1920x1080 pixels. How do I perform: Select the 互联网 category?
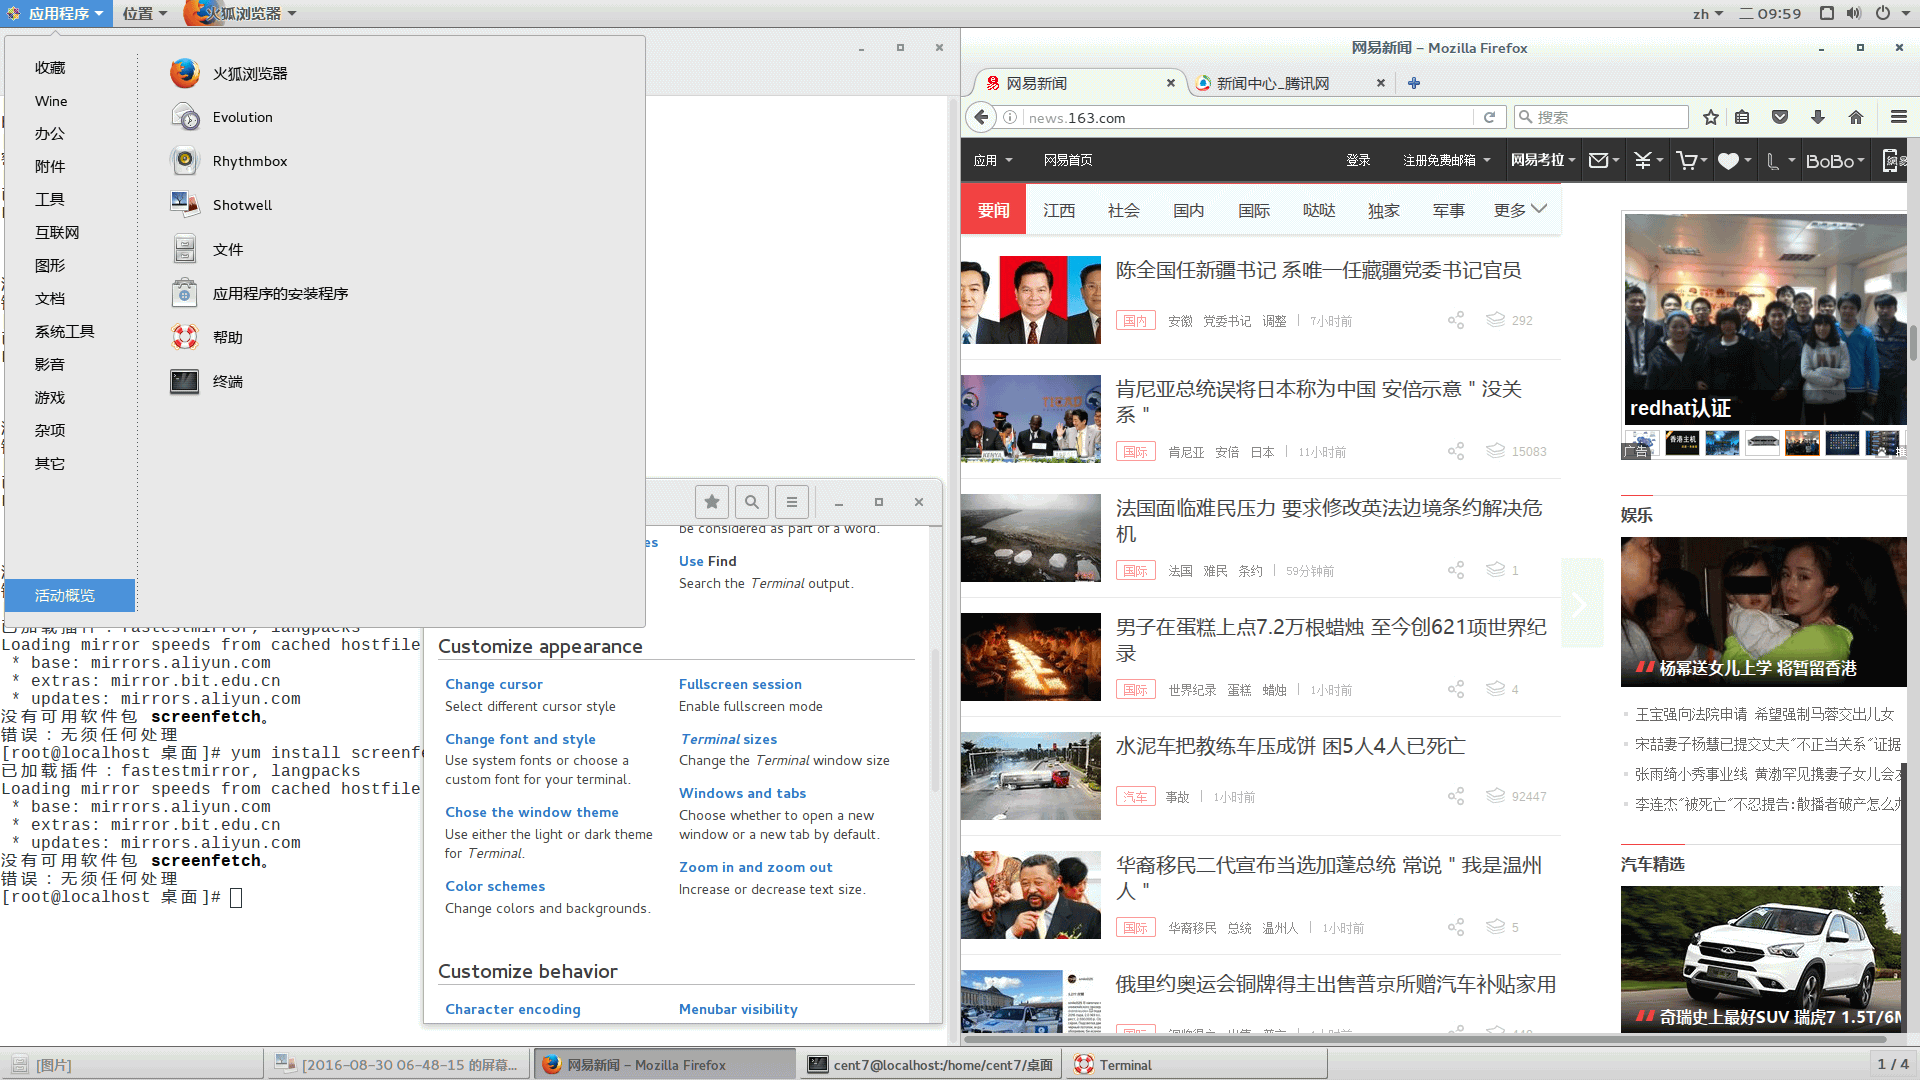click(x=57, y=232)
